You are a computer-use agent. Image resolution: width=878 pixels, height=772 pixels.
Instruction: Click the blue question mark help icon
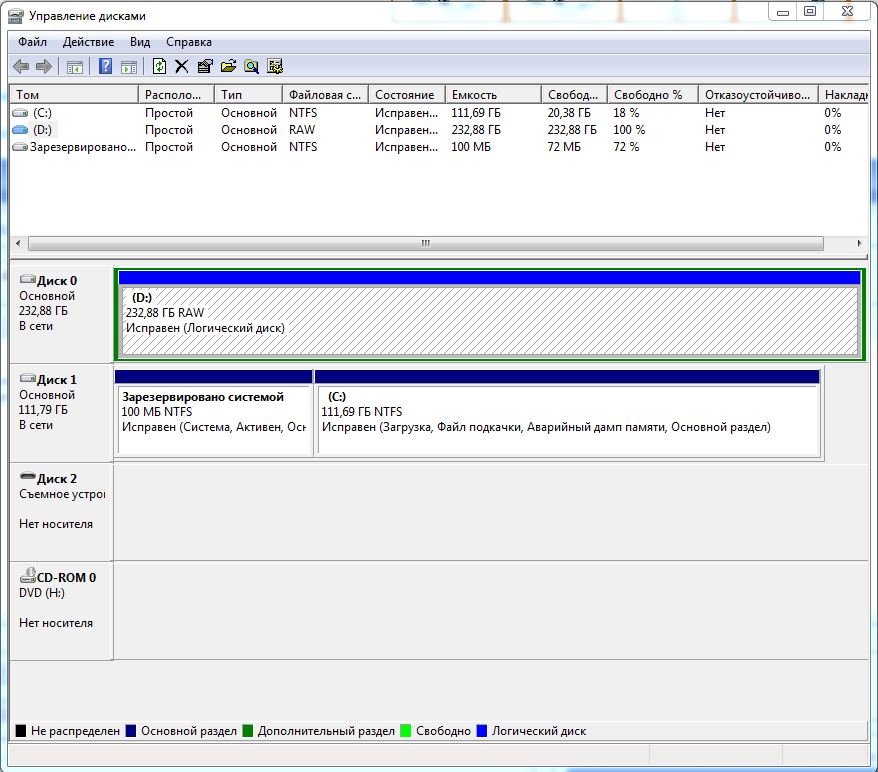point(105,67)
